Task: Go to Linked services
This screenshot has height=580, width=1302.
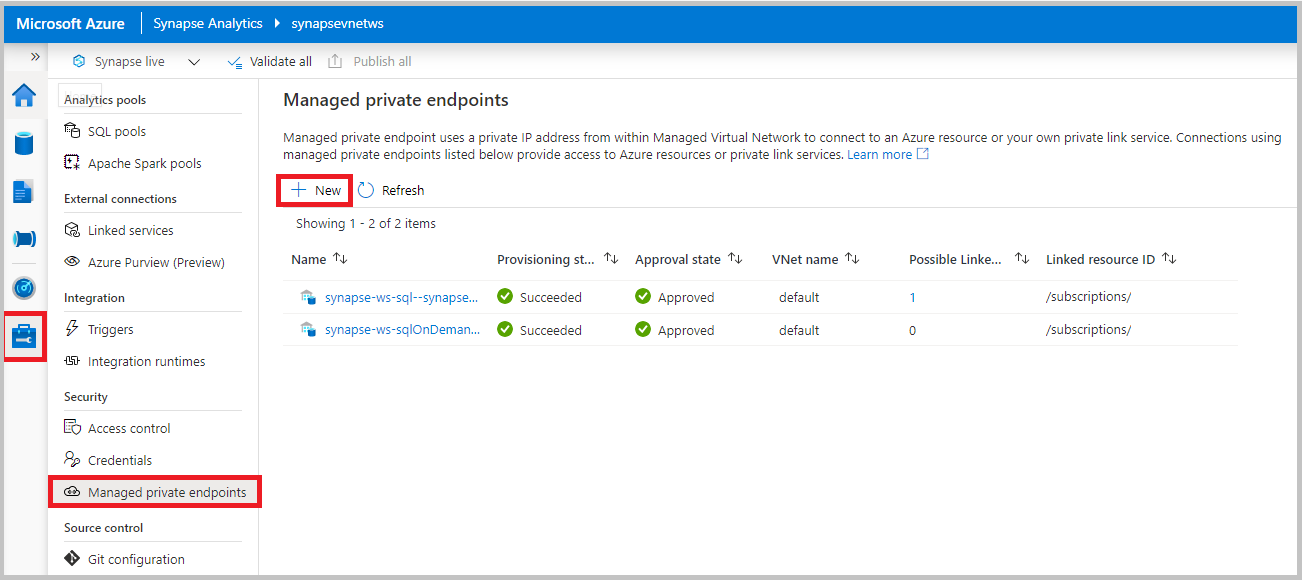Action: pyautogui.click(x=130, y=230)
